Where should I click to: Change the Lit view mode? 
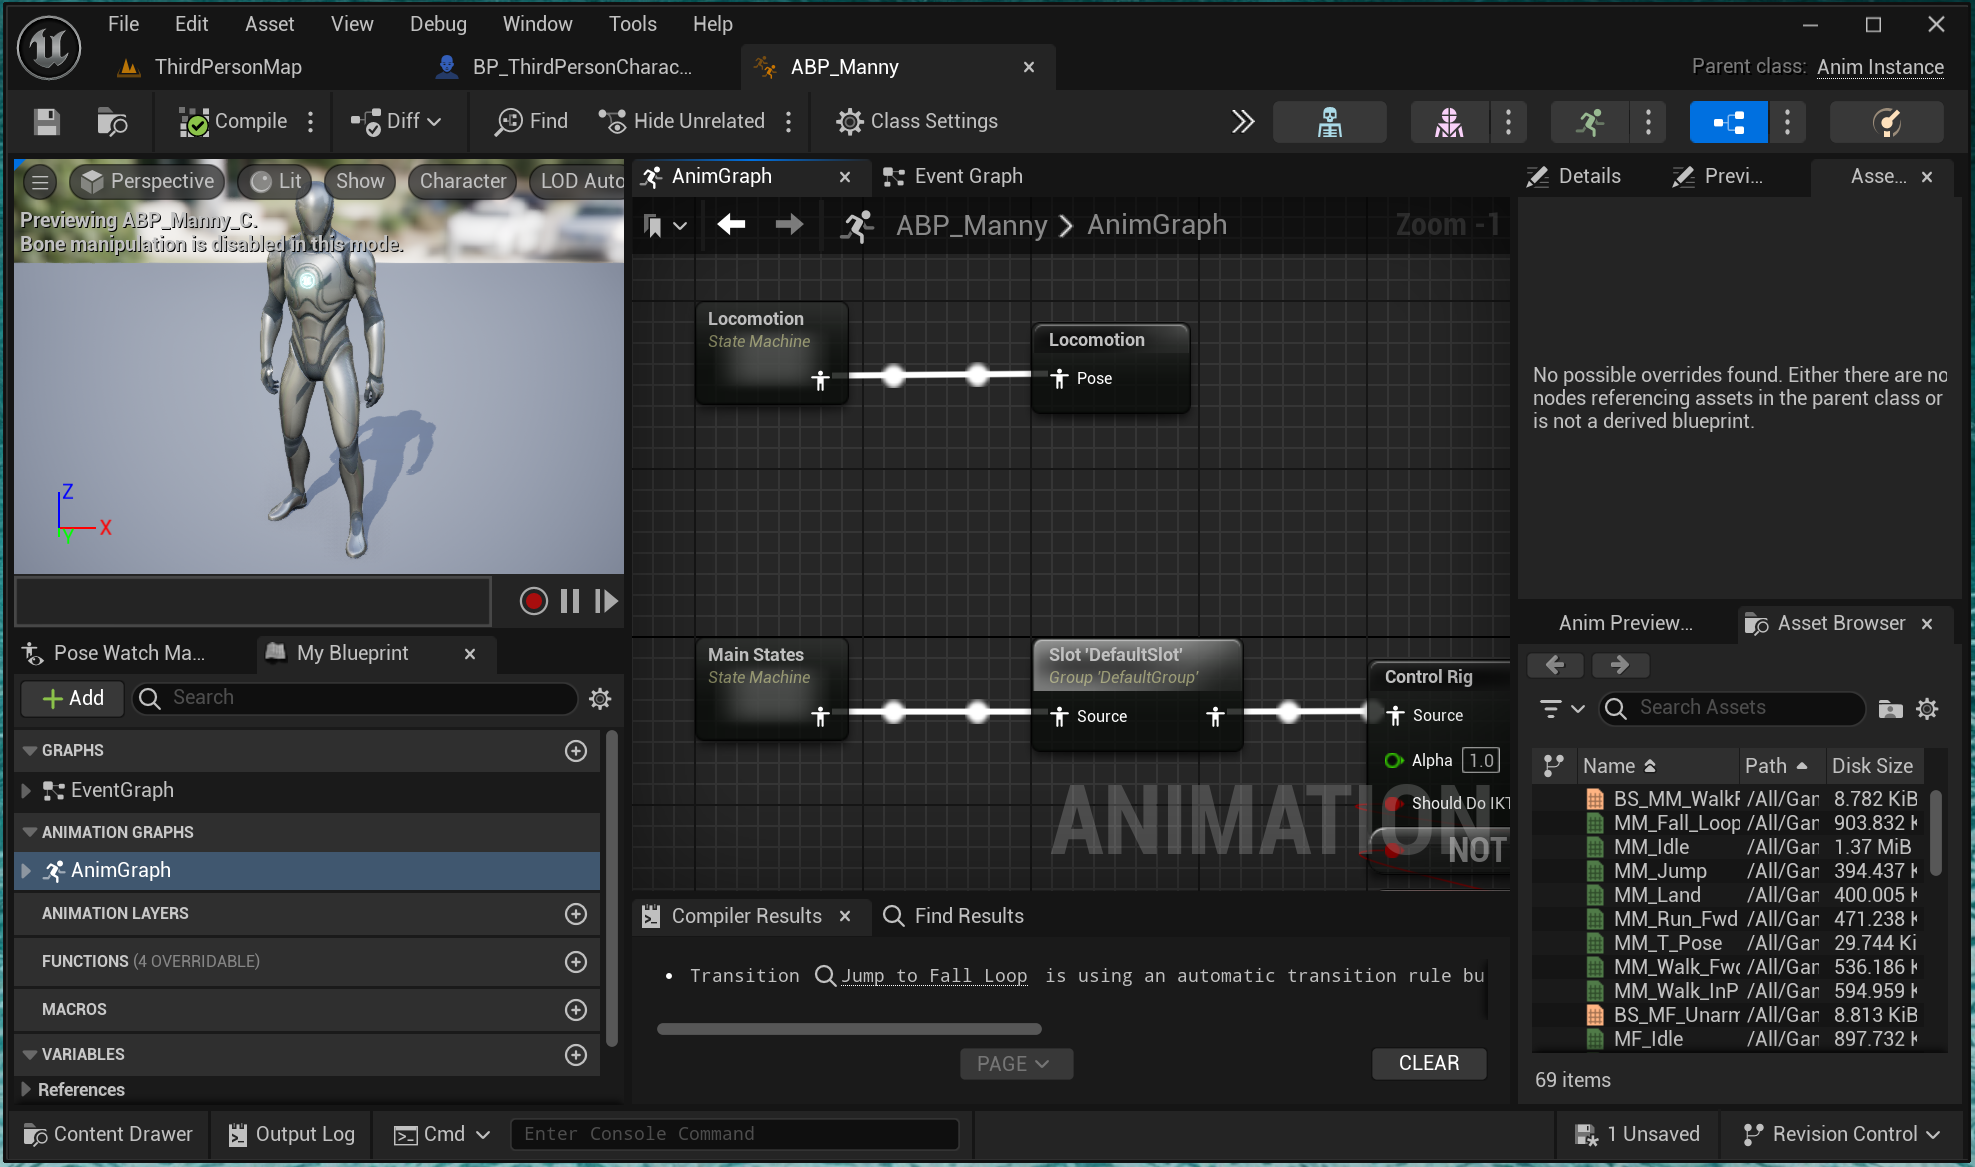[276, 182]
